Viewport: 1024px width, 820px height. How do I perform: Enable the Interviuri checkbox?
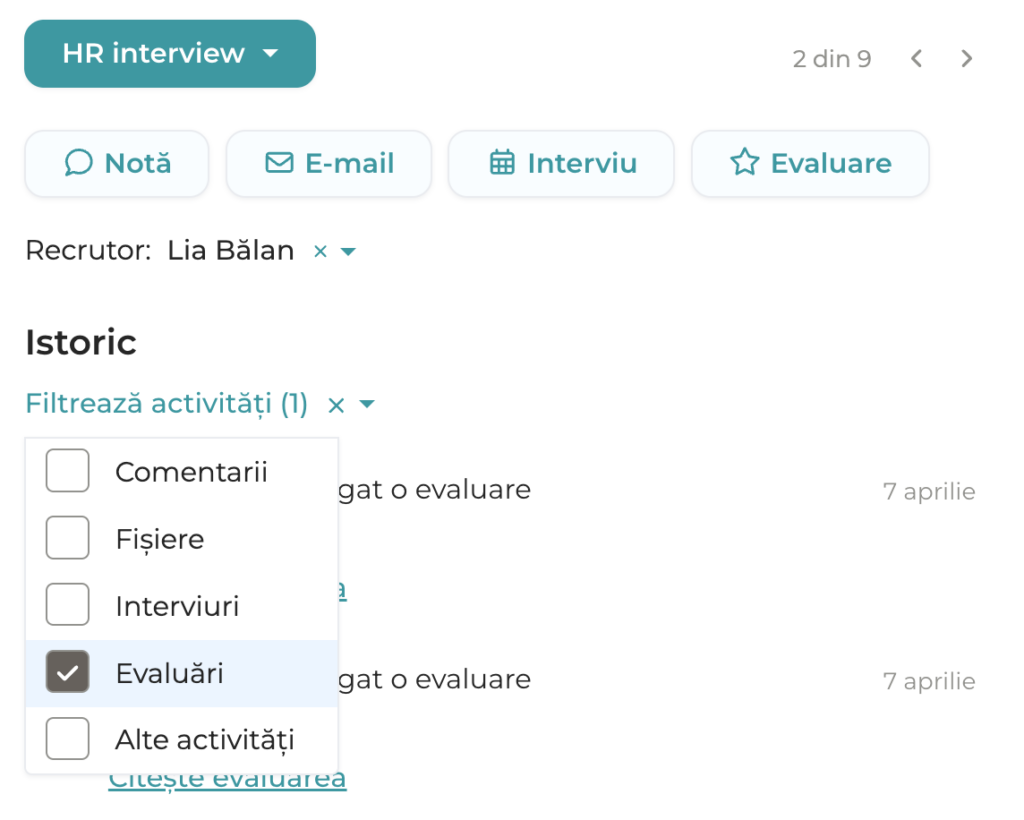[67, 604]
